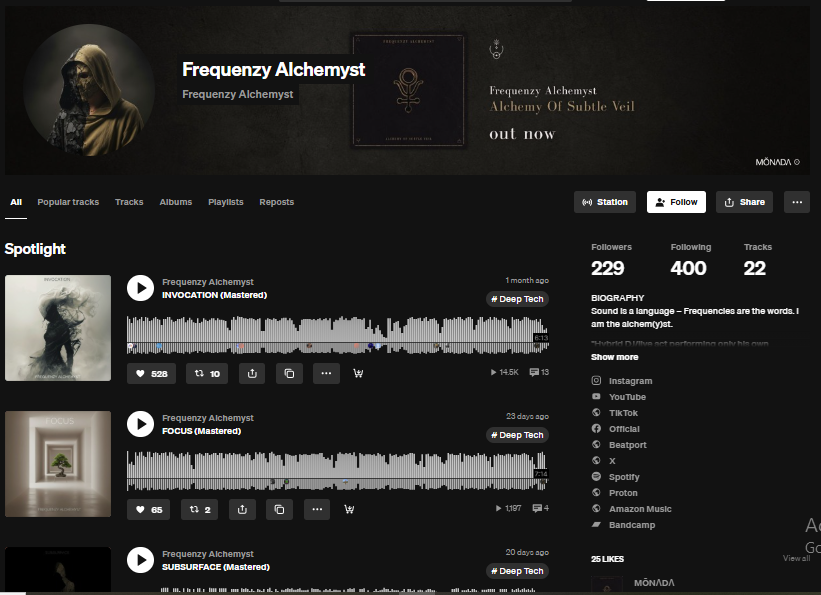Open the more options ellipsis on INVOCATION
This screenshot has width=821, height=595.
point(326,373)
